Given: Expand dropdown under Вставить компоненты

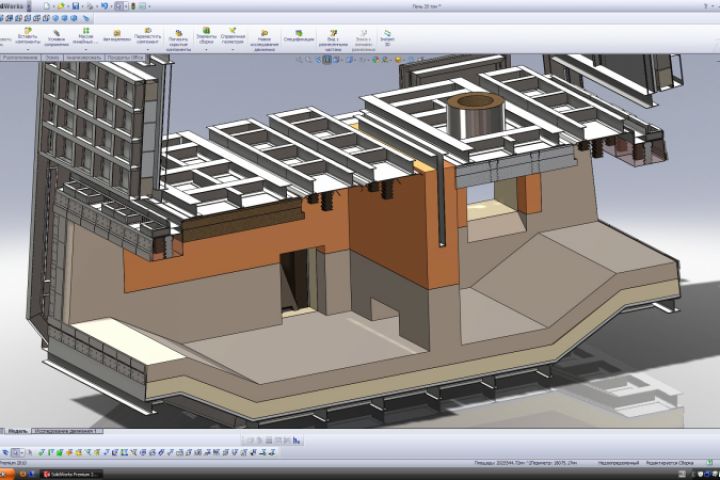Looking at the screenshot, I should pos(28,49).
